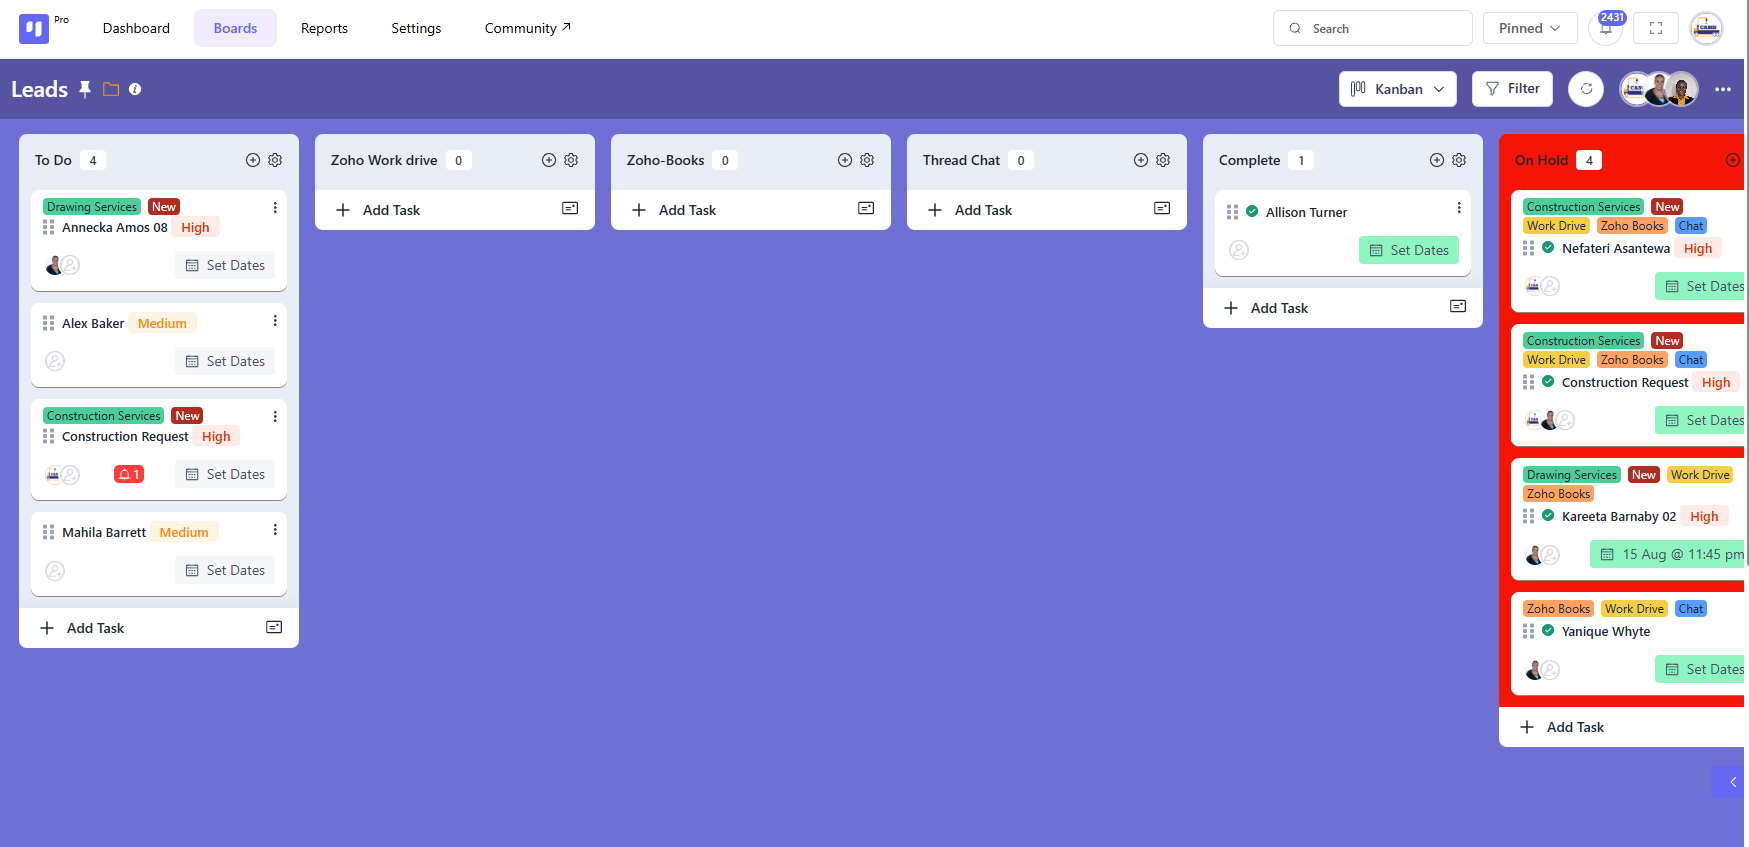
Task: Open the Reports menu item
Action: coord(324,29)
